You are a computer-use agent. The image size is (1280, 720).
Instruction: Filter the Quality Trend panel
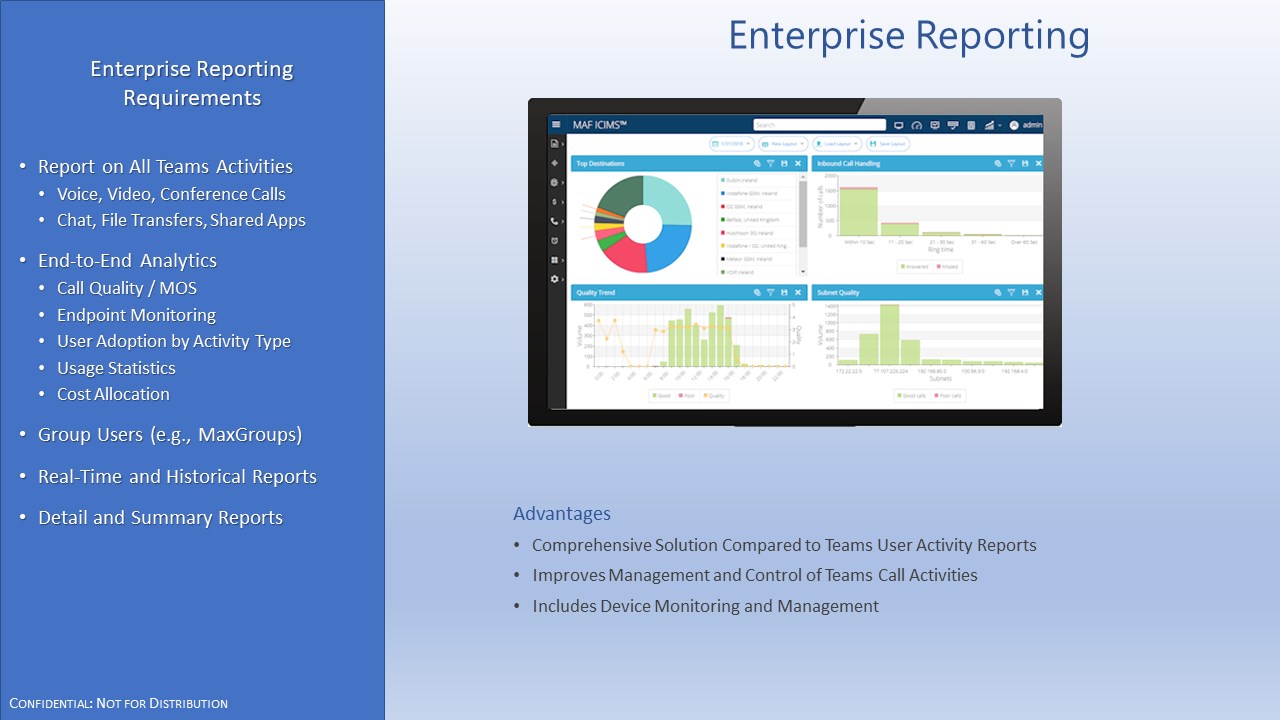tap(770, 293)
